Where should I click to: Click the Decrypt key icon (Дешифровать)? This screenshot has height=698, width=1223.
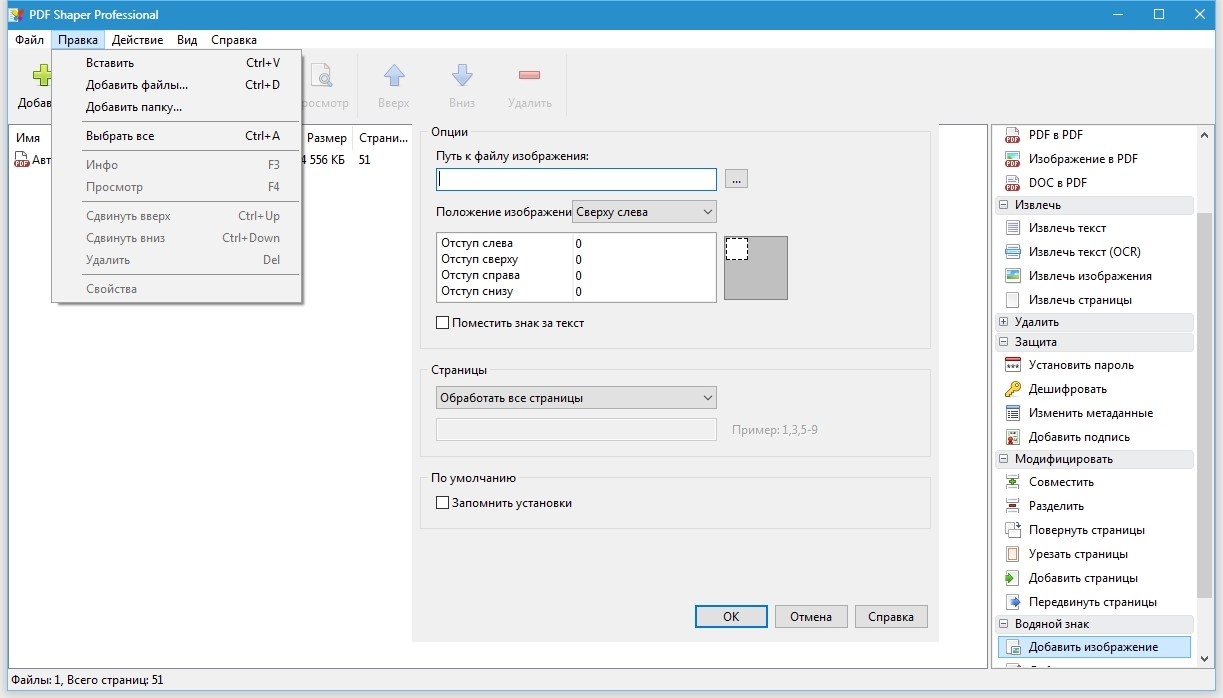[x=1012, y=389]
